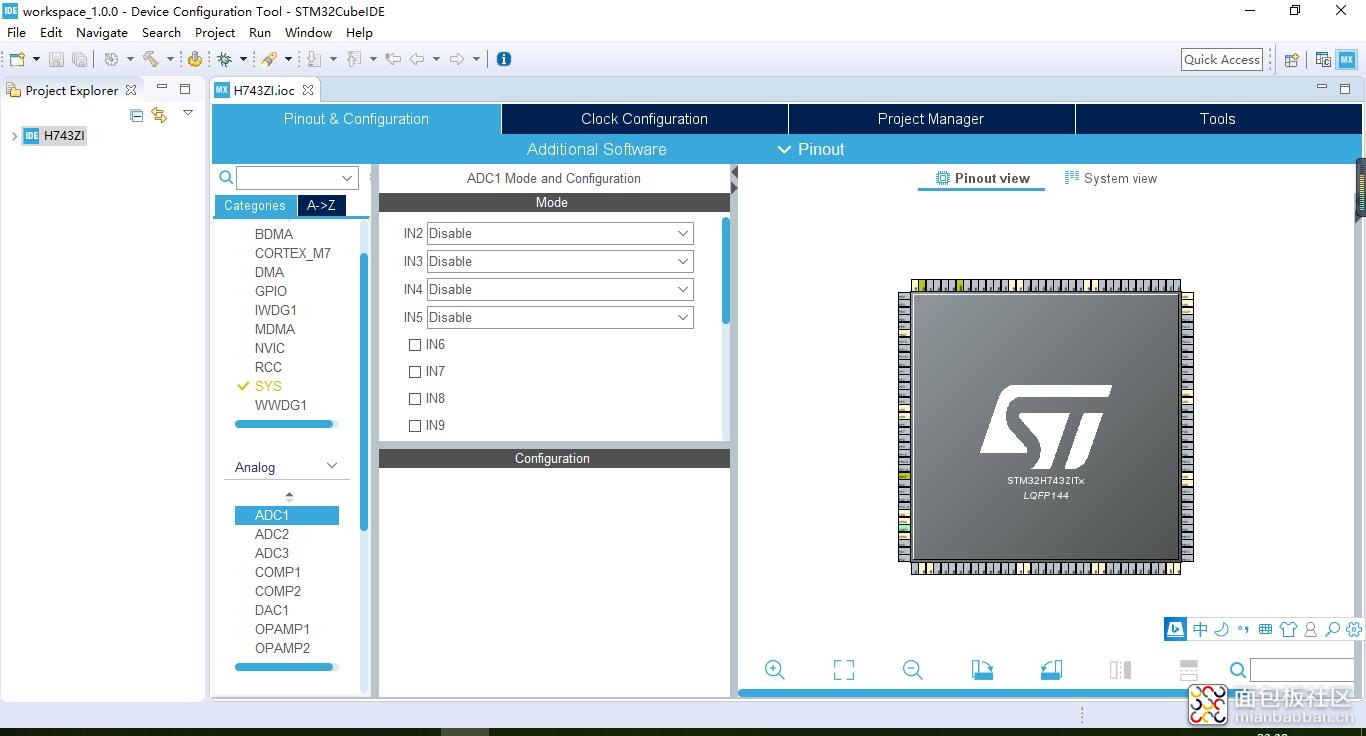The height and width of the screenshot is (736, 1366).
Task: Open the Project Explorer view menu triangle
Action: coord(187,113)
